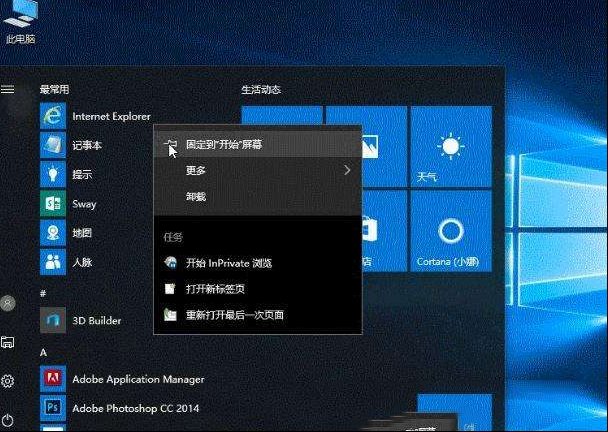
Task: Expand the 更多 submenu
Action: point(258,170)
